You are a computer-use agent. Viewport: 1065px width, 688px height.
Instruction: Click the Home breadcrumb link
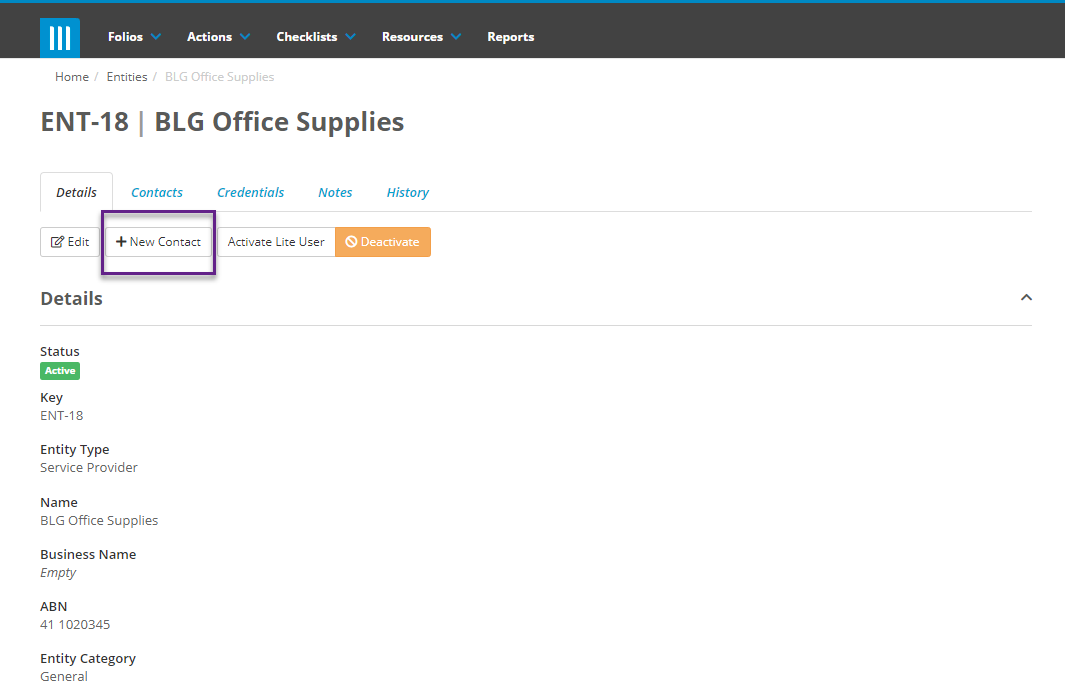click(71, 76)
